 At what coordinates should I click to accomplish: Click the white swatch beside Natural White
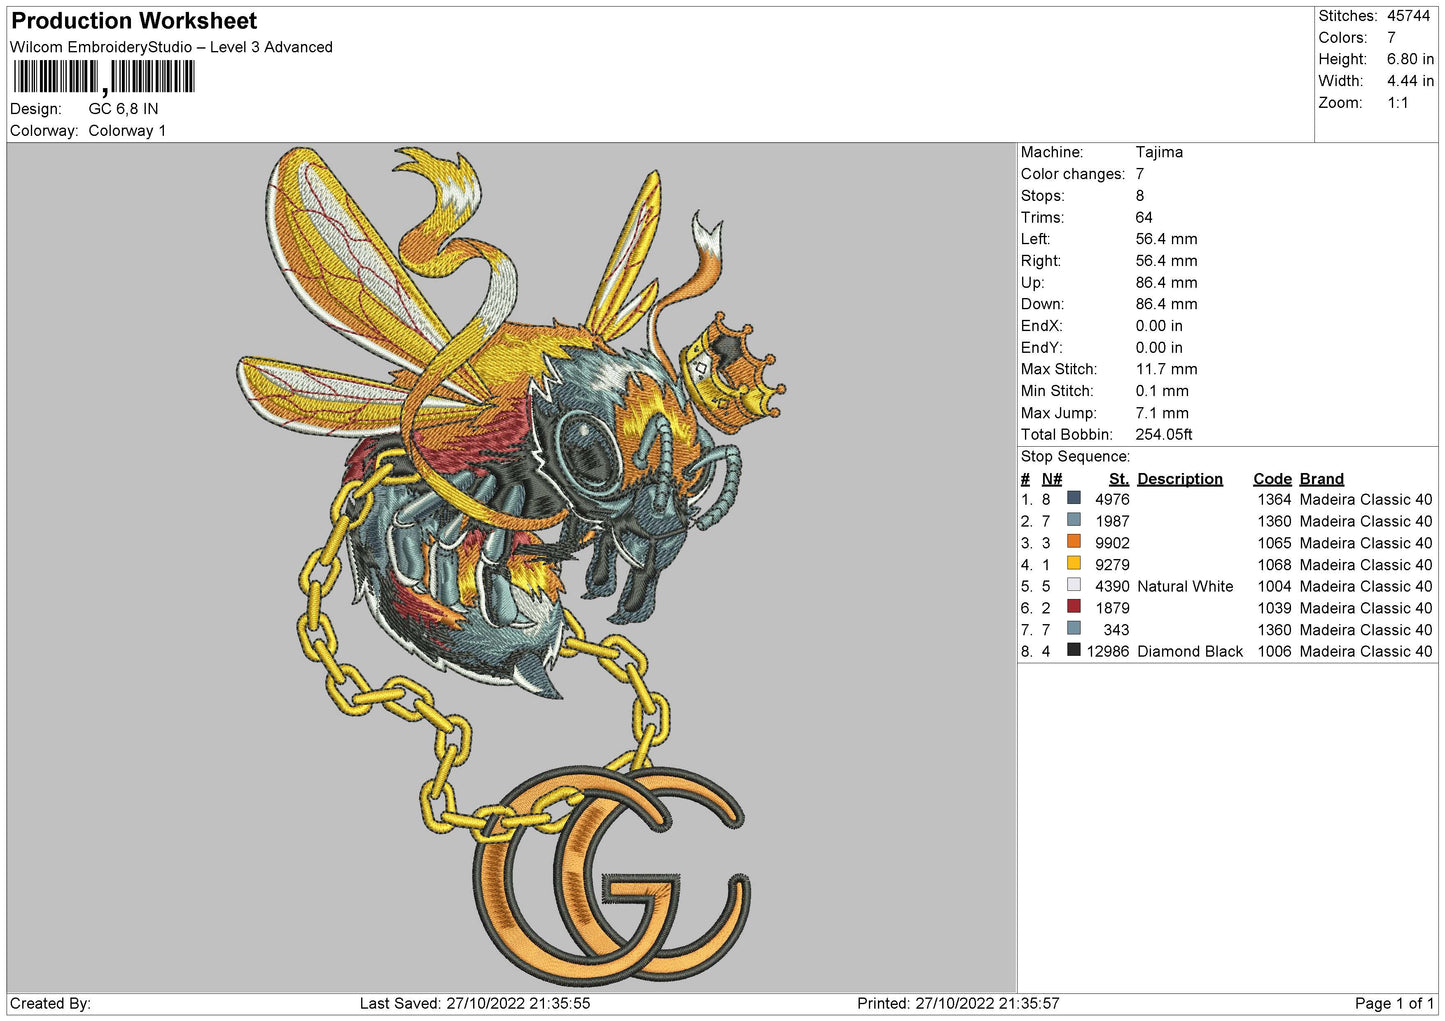pos(1074,585)
